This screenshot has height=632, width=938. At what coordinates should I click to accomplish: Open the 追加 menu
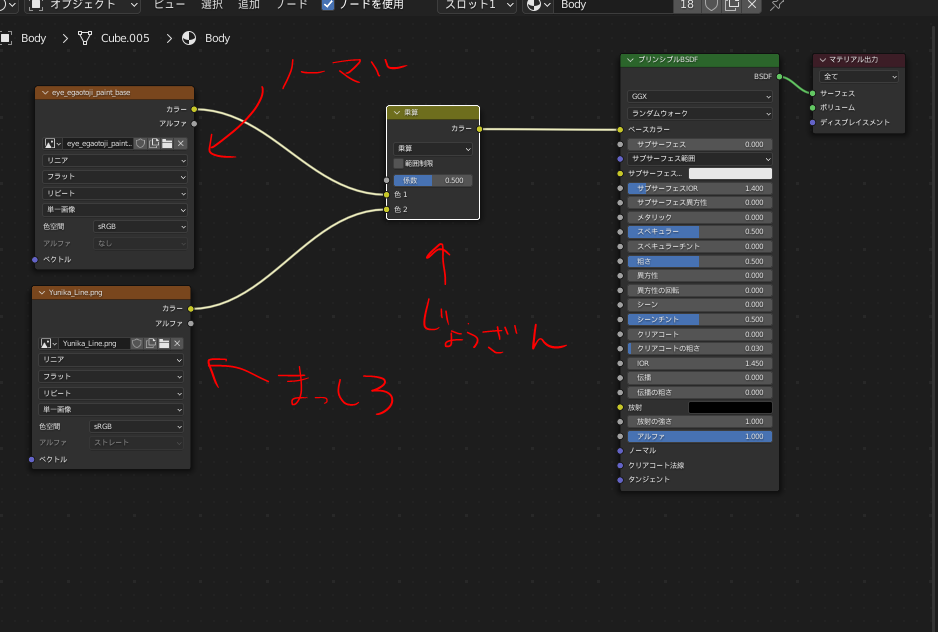(x=248, y=5)
